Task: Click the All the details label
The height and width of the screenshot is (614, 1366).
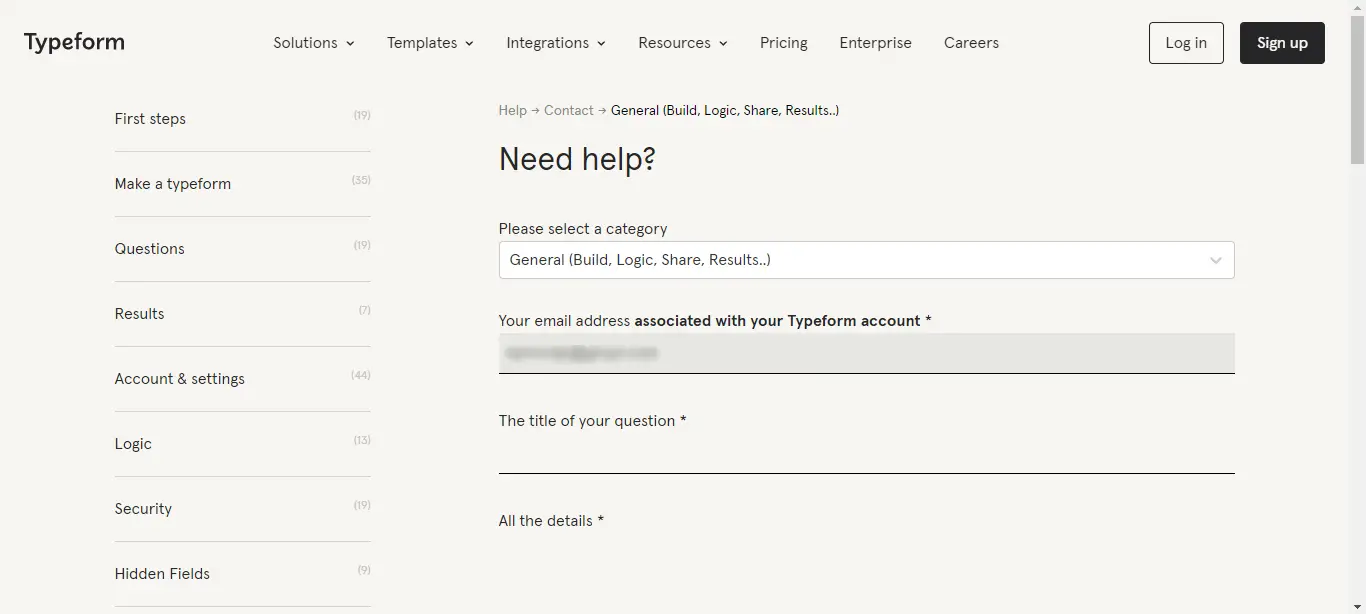Action: pos(551,521)
